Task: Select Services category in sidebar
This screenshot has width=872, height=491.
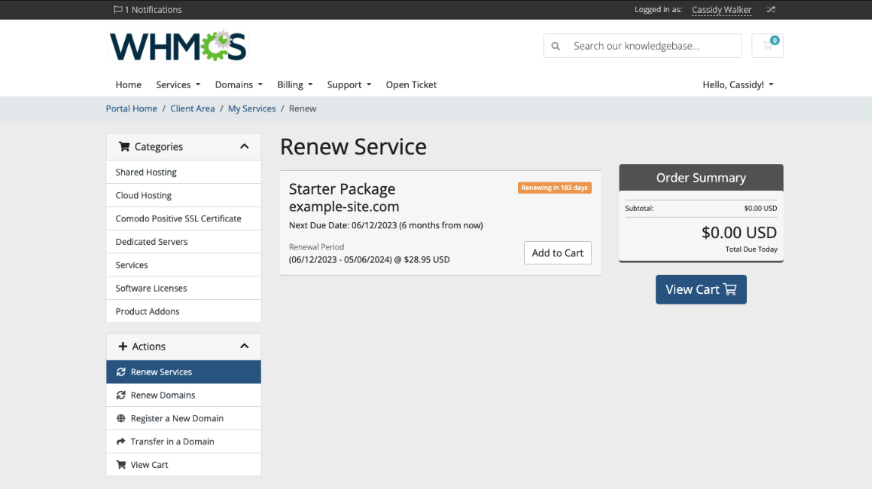Action: click(184, 265)
